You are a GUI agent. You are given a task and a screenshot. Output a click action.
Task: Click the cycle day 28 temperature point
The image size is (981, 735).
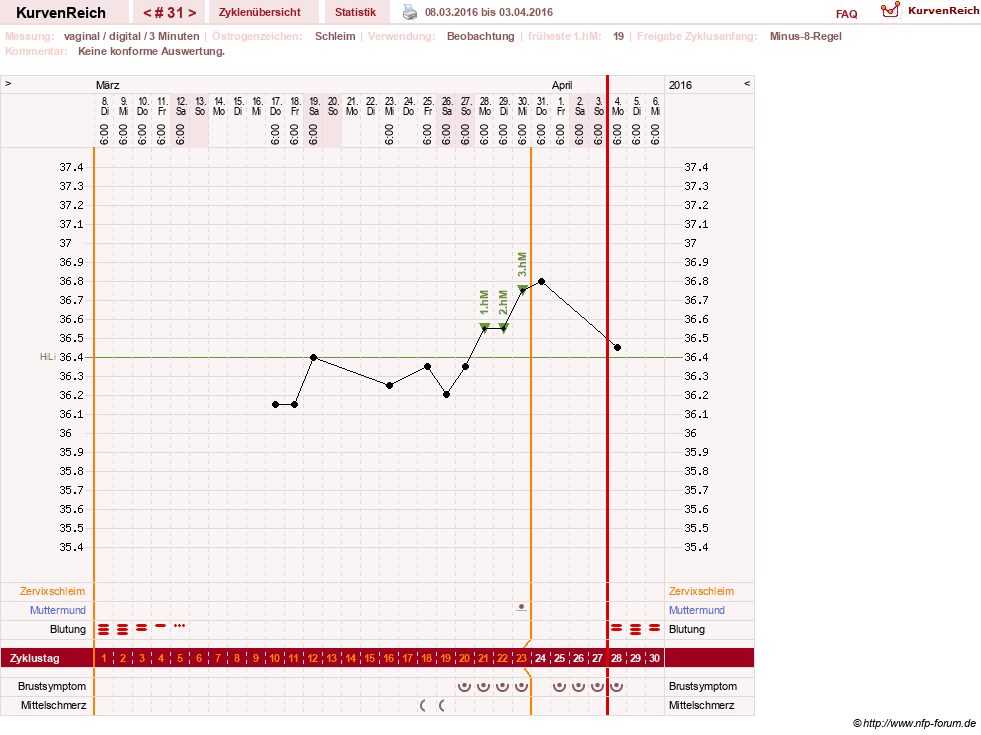click(618, 348)
